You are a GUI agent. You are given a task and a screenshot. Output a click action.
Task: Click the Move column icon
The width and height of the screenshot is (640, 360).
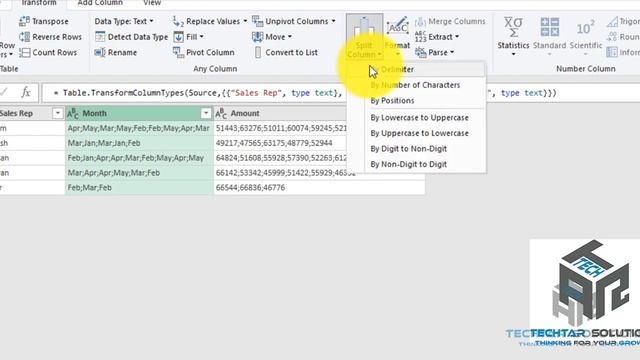(258, 37)
